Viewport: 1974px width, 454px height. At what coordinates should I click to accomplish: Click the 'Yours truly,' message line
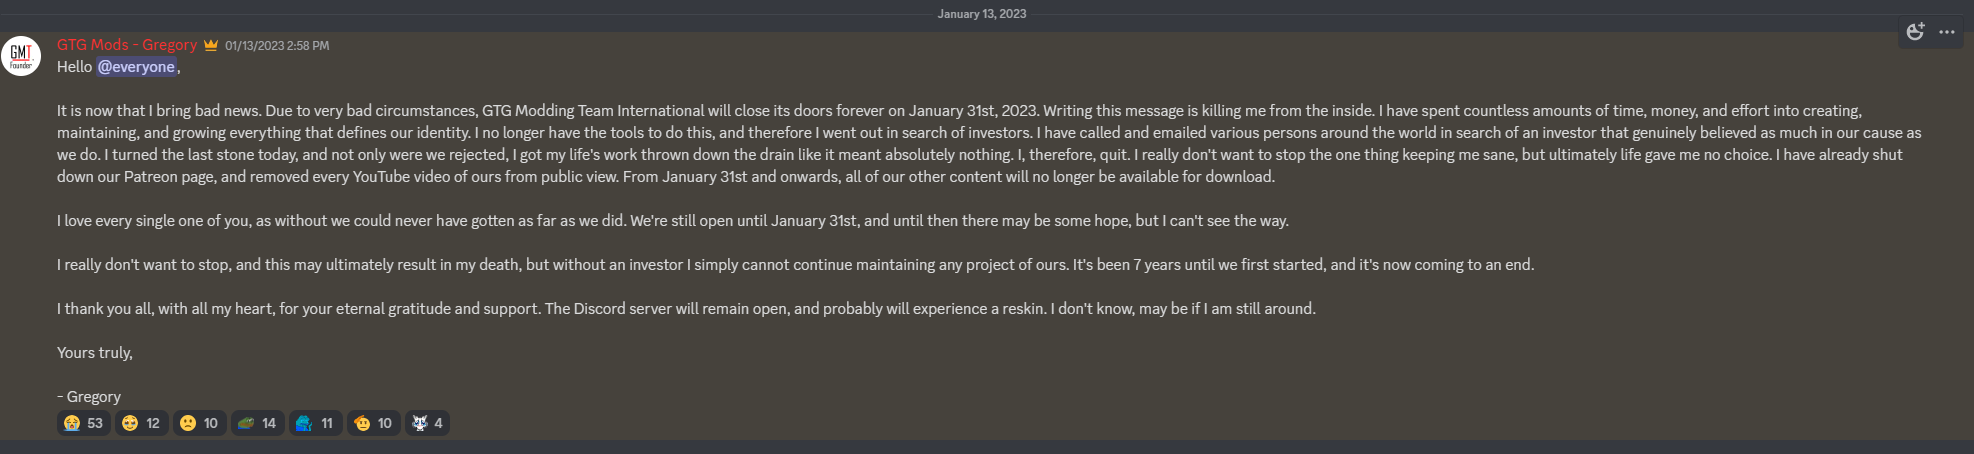tap(95, 353)
